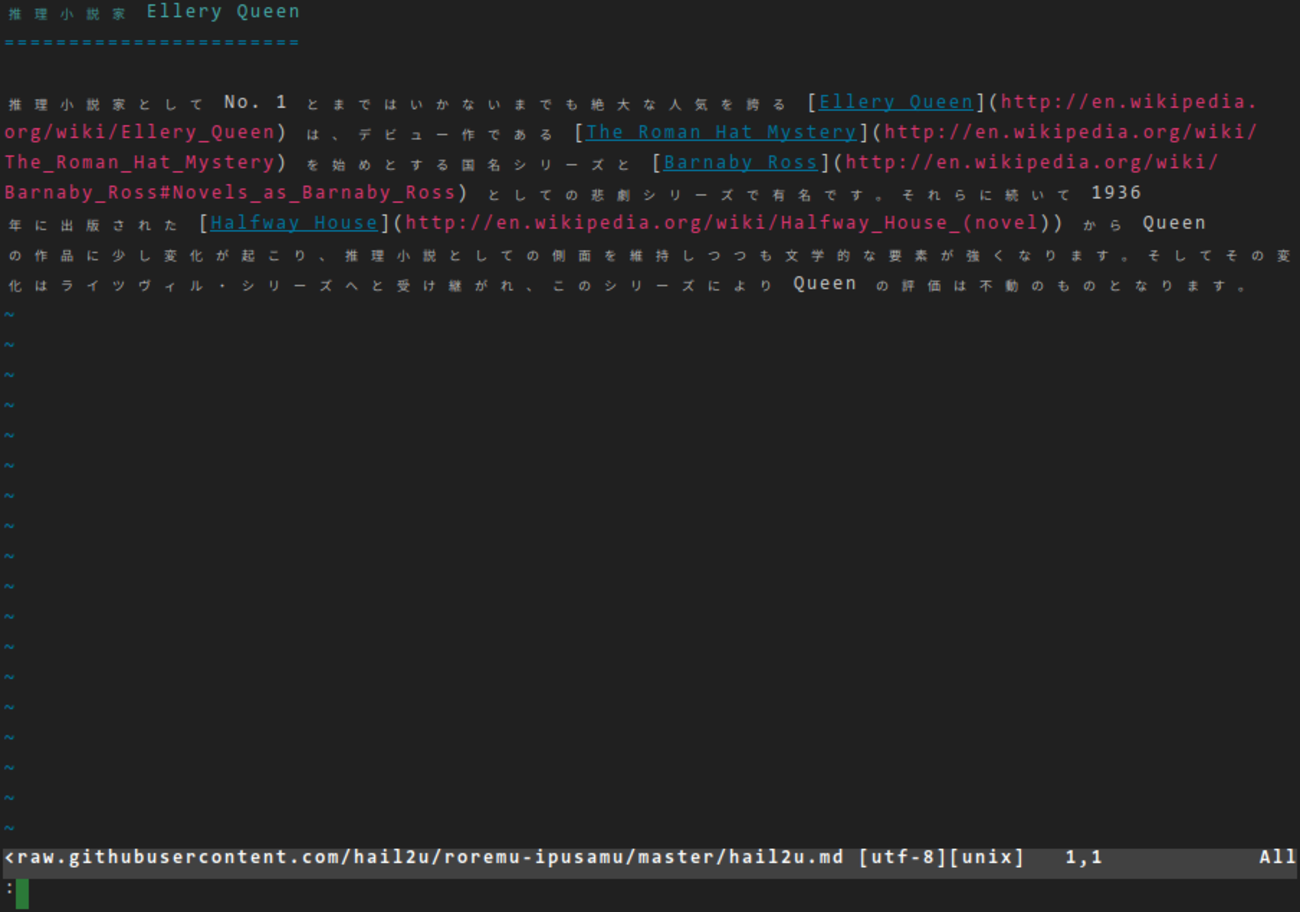Click the '[utf-8]' encoding indicator
This screenshot has width=1300, height=912.
coord(903,858)
